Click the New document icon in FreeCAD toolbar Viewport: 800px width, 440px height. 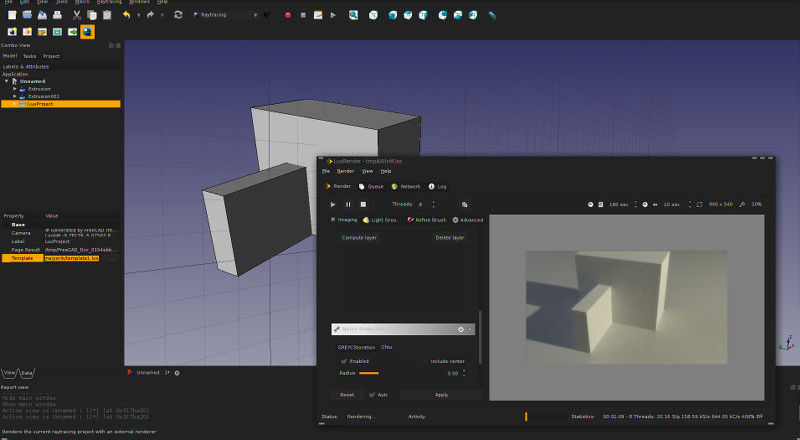coord(12,15)
